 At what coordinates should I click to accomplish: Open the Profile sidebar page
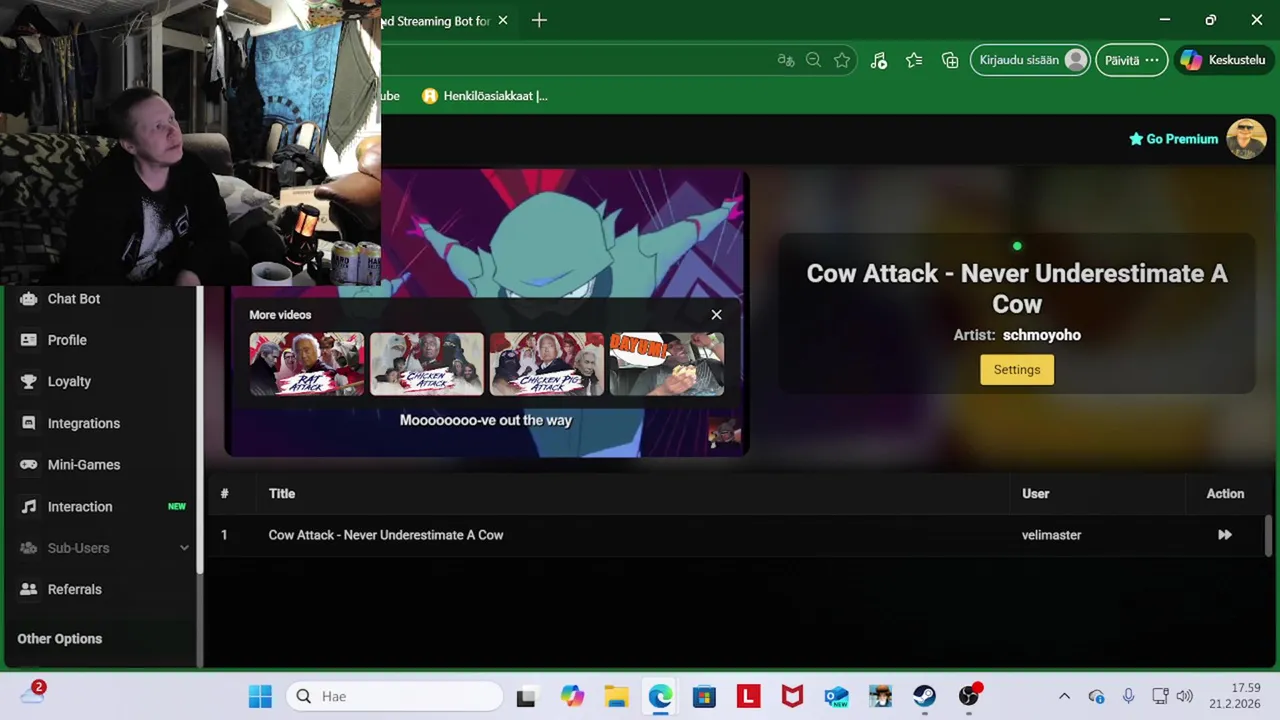[x=67, y=340]
